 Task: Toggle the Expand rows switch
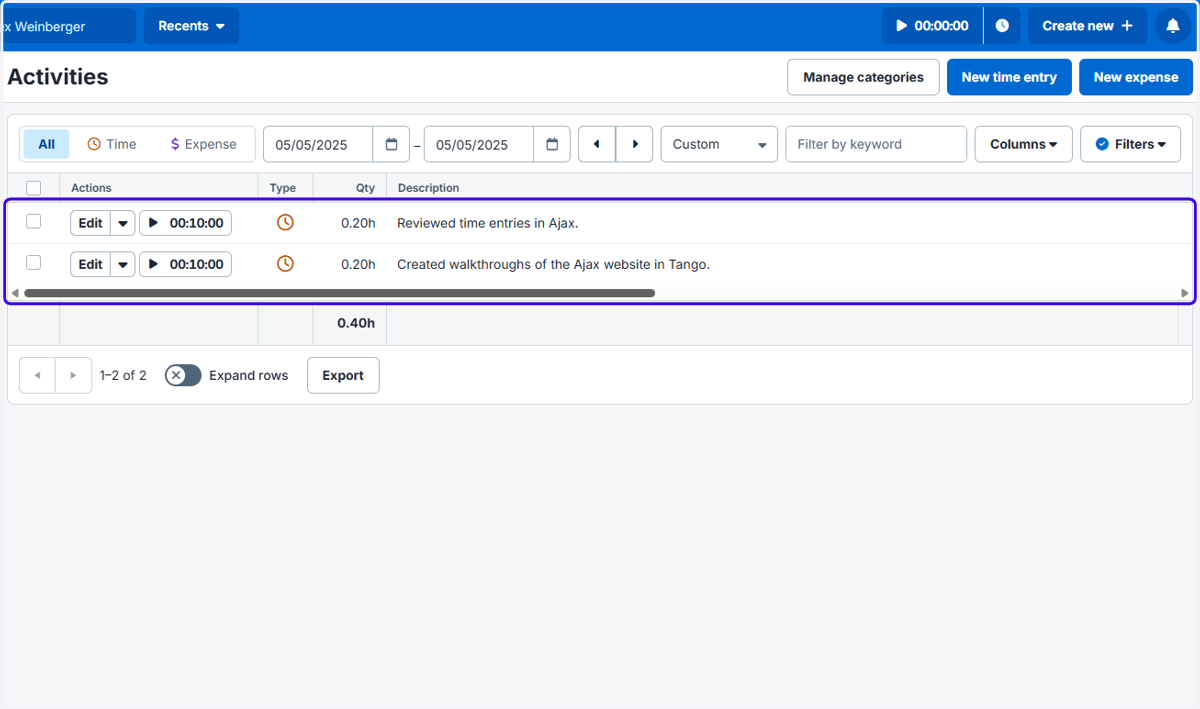coord(183,375)
